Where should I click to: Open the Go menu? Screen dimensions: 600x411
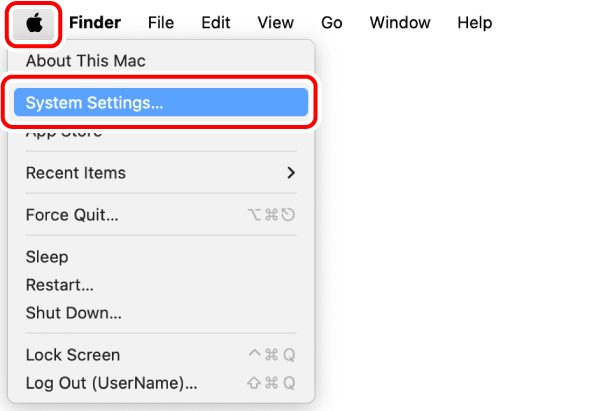[332, 22]
